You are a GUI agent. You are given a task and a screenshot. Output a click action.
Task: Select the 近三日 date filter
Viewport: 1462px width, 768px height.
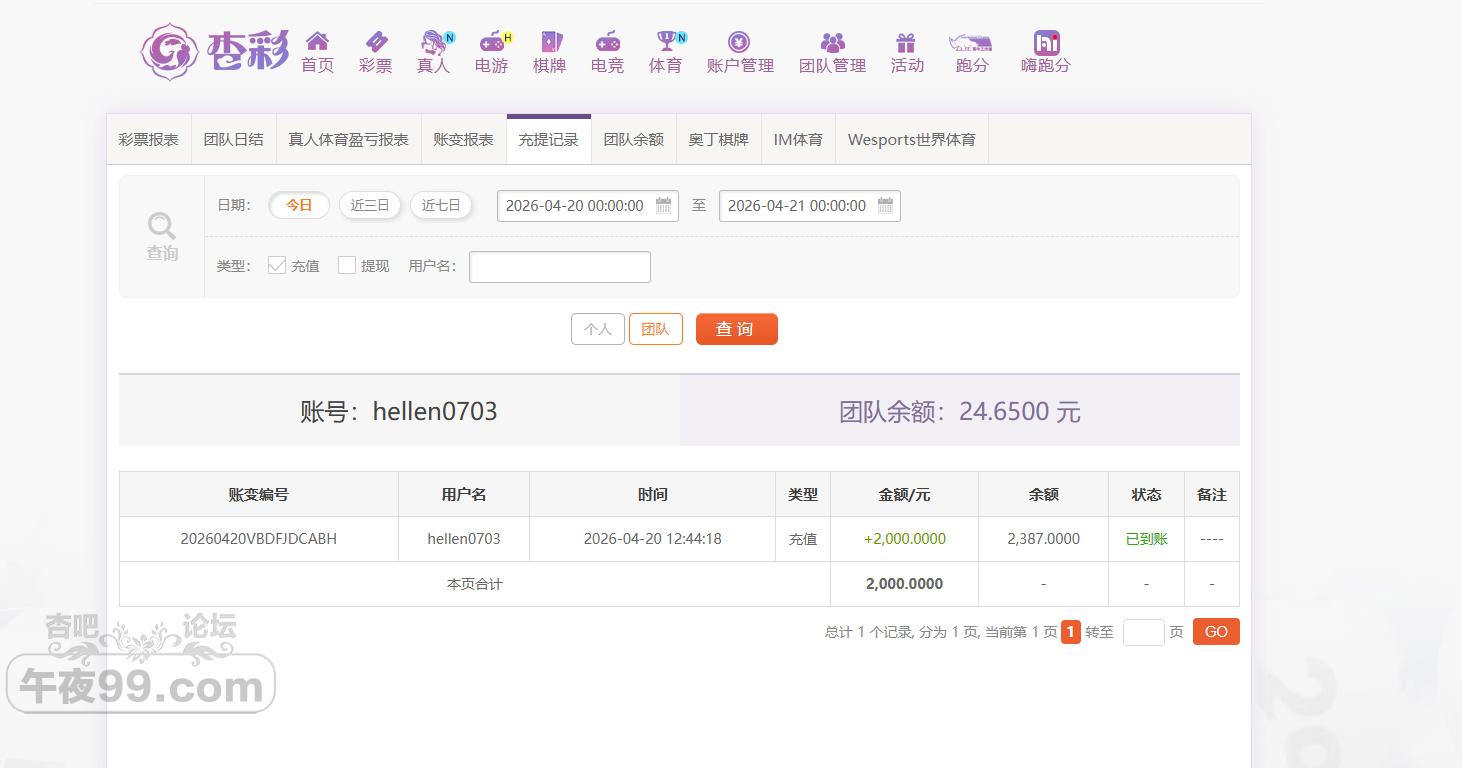370,206
